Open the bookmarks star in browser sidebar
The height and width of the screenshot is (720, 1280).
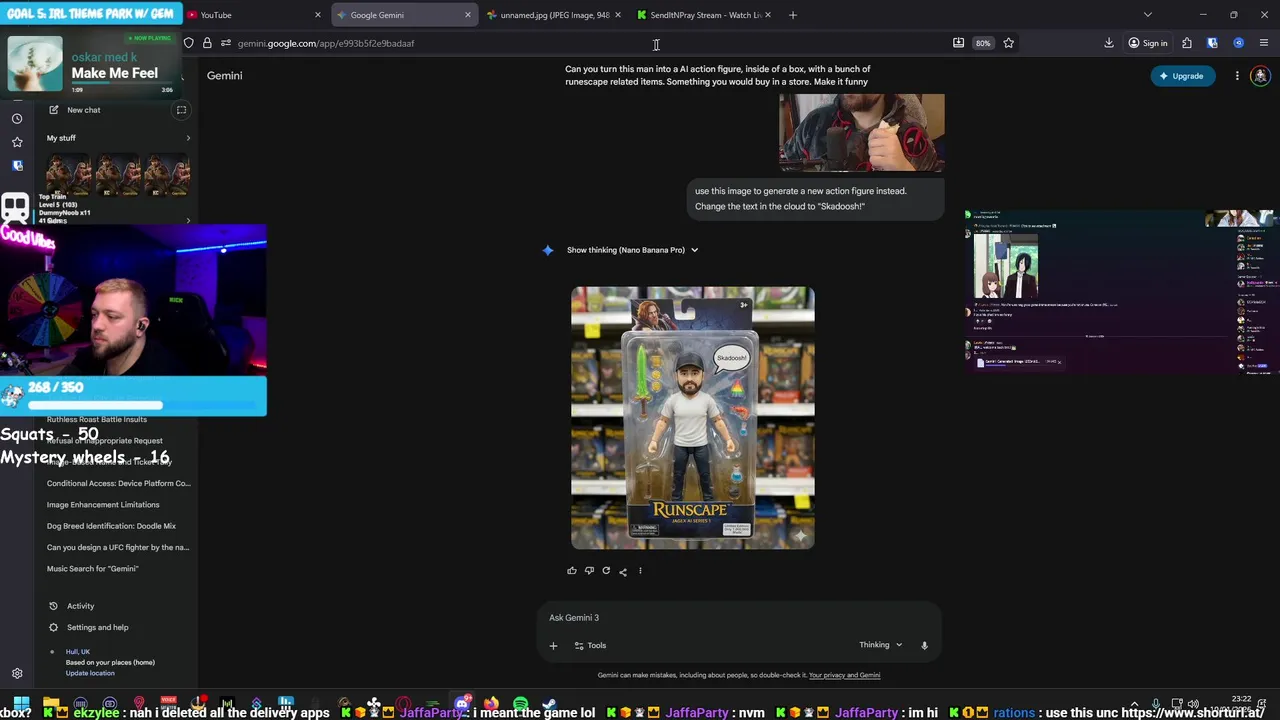tap(17, 142)
